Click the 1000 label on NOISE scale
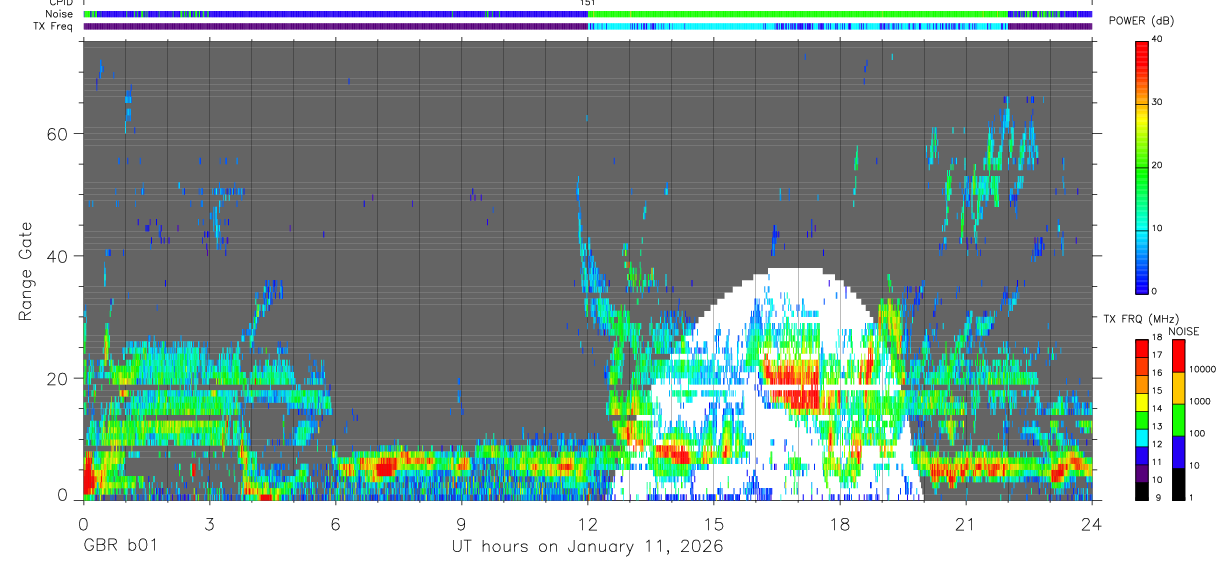The width and height of the screenshot is (1228, 567). 1202,401
